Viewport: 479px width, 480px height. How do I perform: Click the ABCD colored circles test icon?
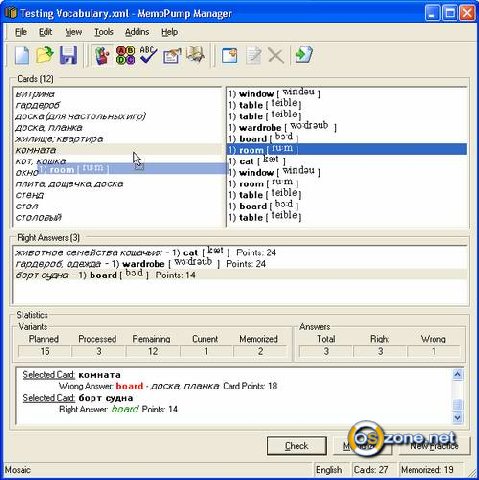point(125,55)
